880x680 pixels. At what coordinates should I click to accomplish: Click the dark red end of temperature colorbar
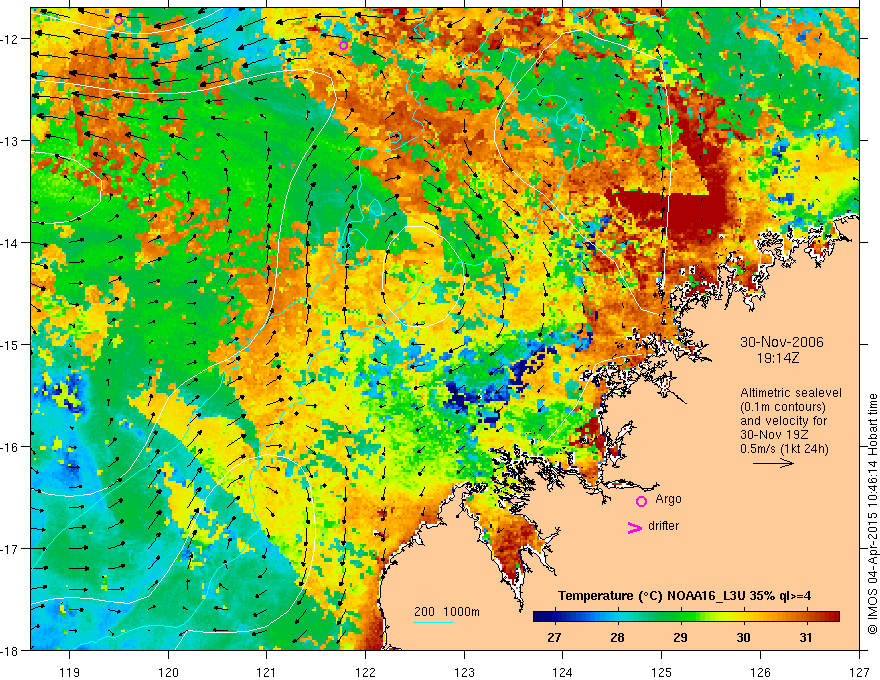(832, 617)
